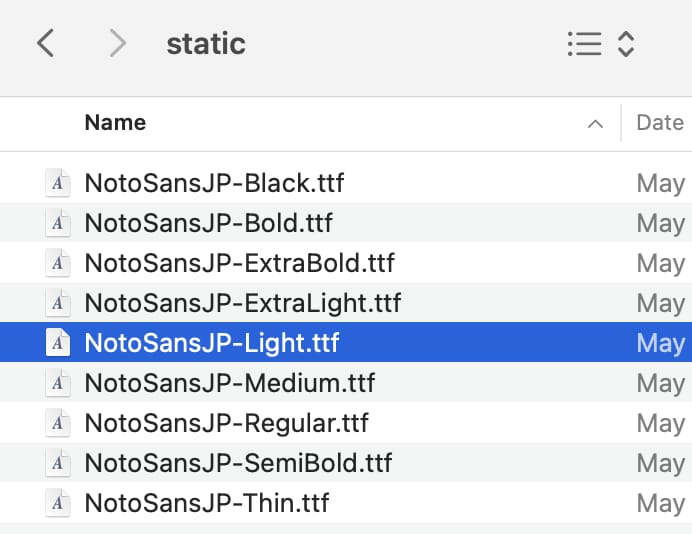Click the static folder title

[205, 44]
